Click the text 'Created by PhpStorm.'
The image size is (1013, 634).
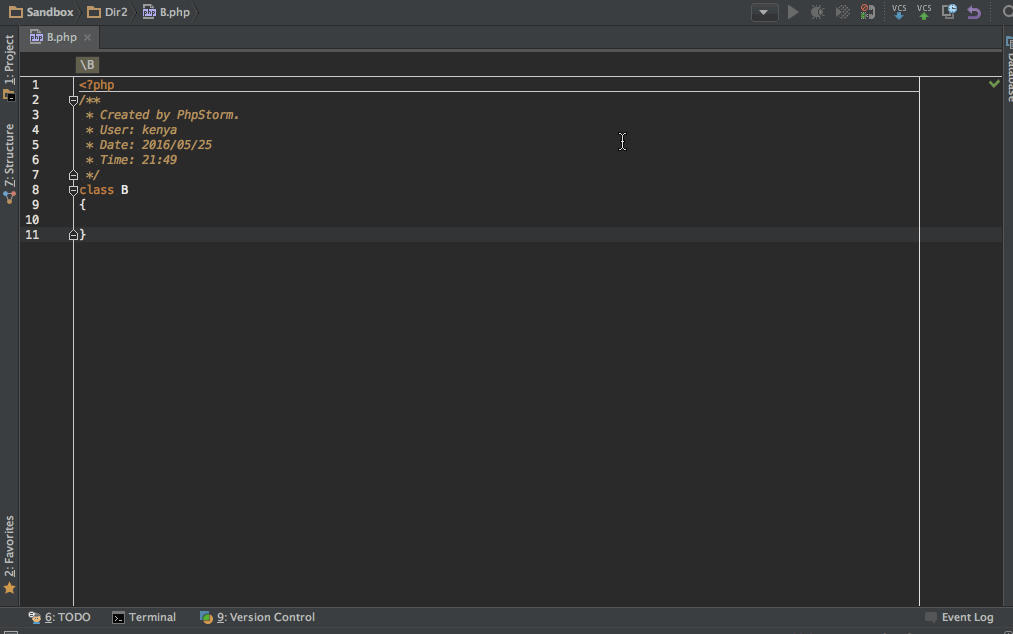(x=169, y=115)
